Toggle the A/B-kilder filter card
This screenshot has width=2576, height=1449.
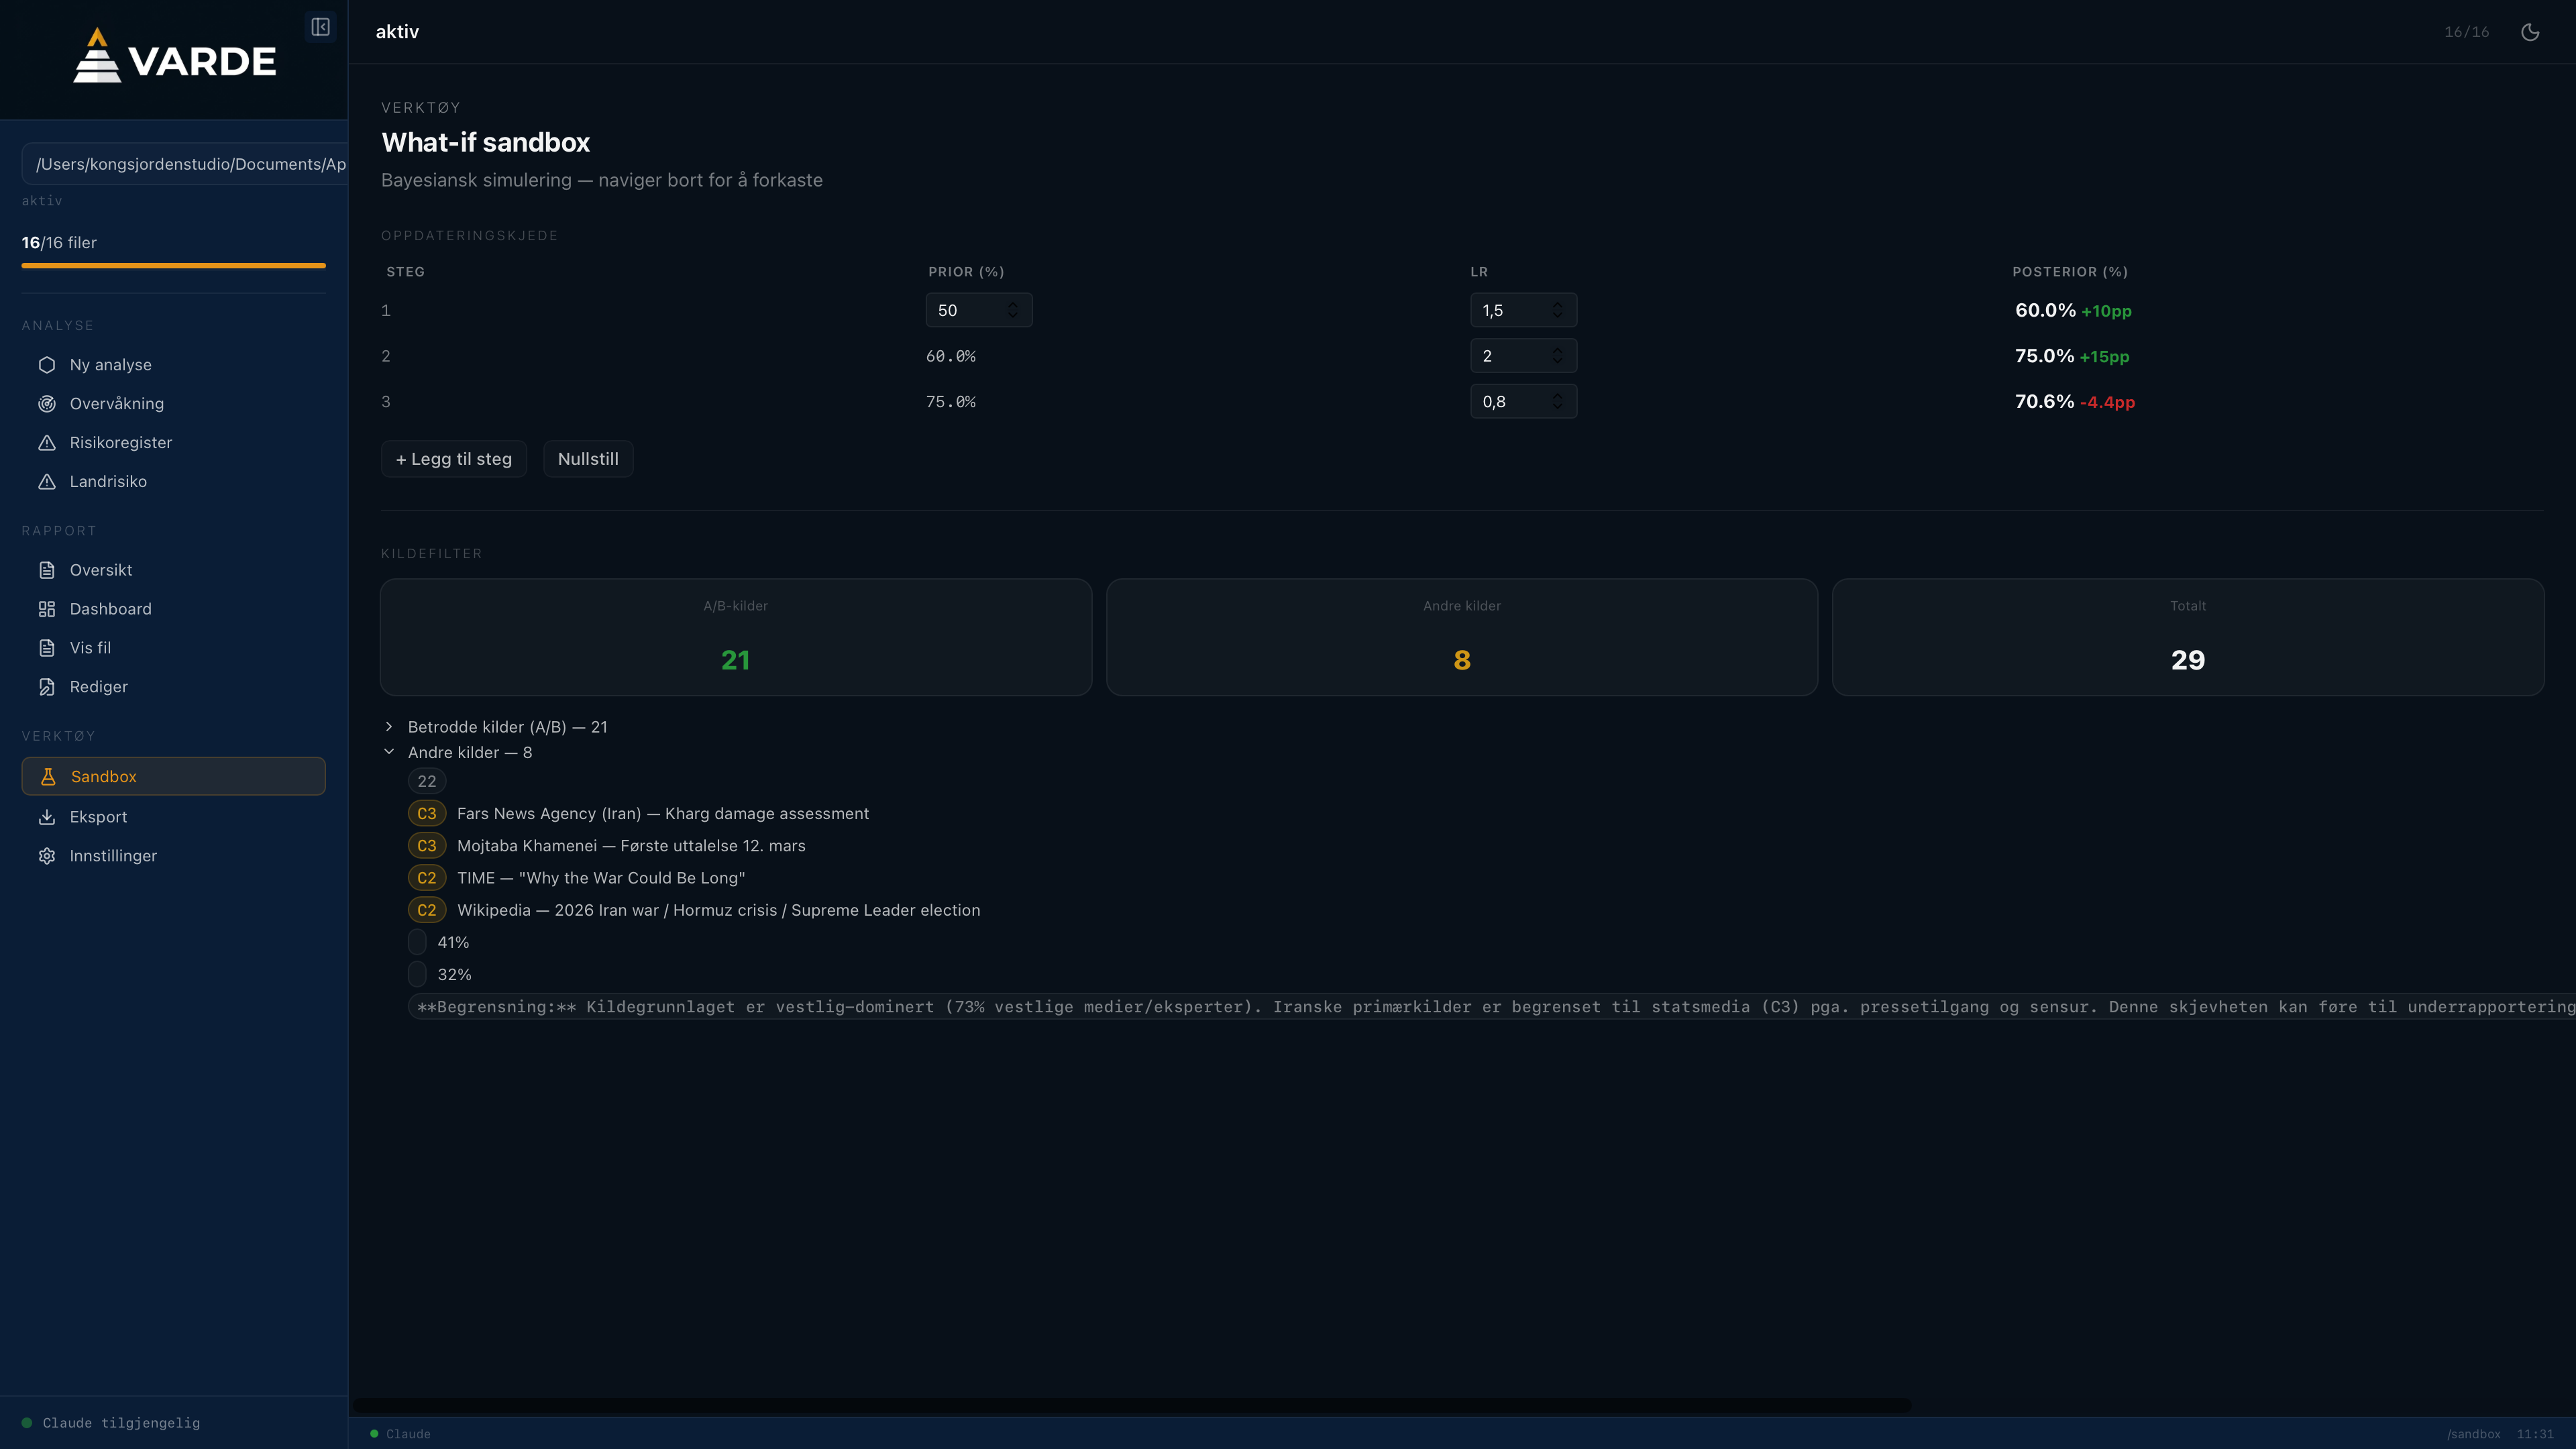pyautogui.click(x=735, y=637)
